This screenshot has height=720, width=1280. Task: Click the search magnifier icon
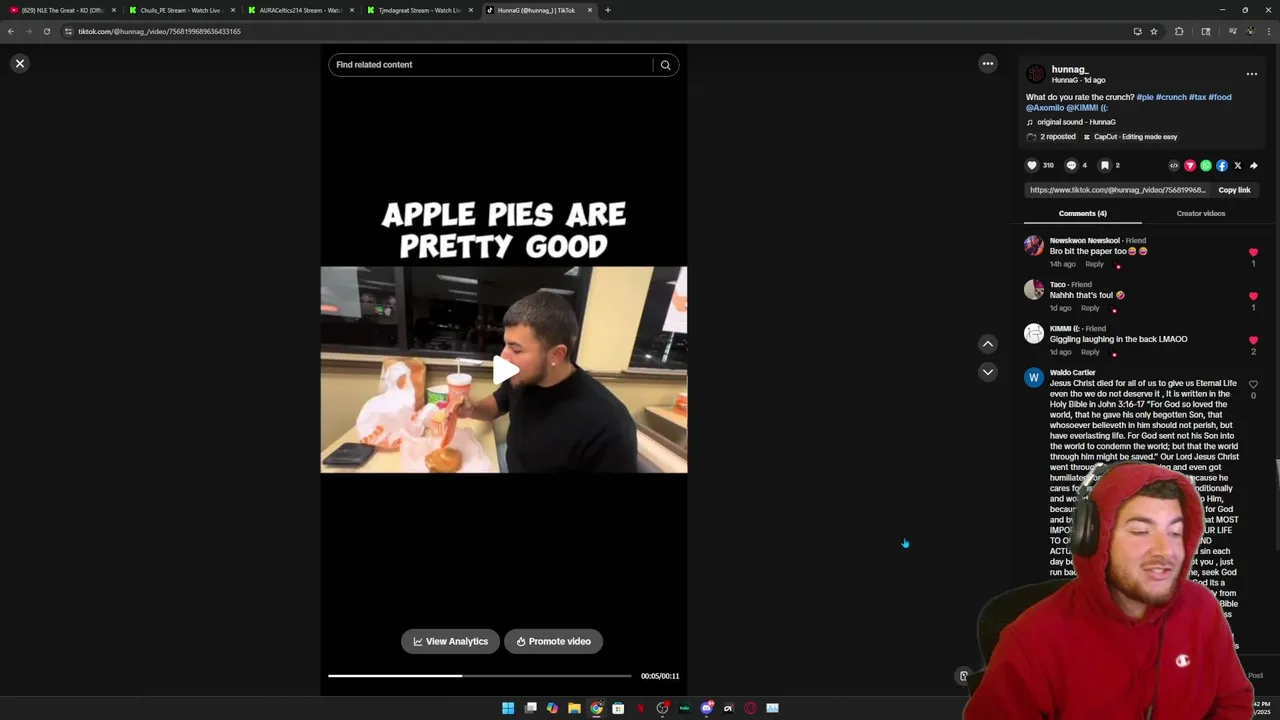(665, 65)
